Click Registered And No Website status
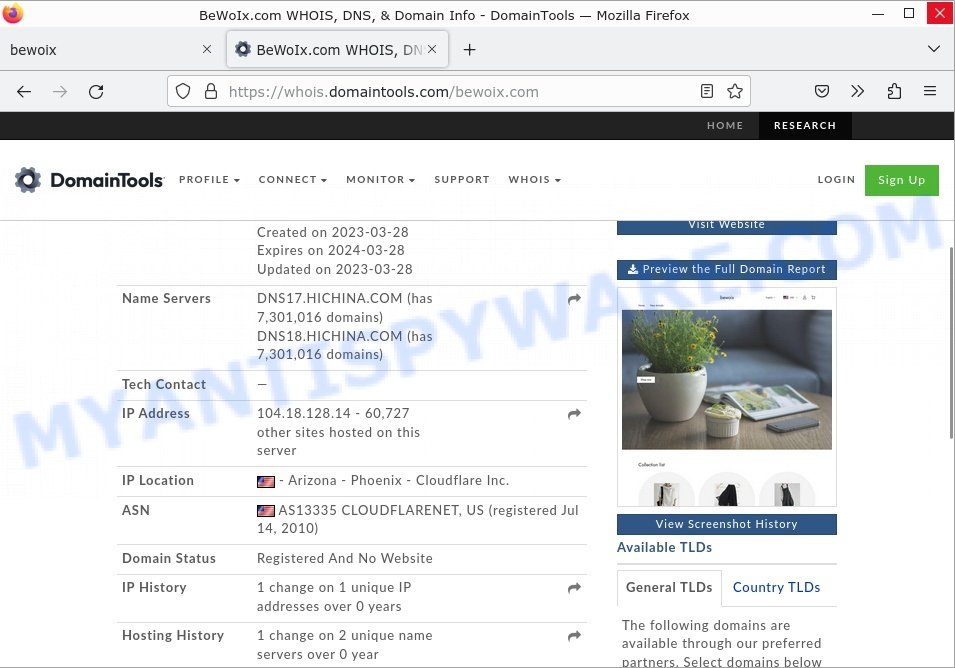955x668 pixels. click(345, 558)
